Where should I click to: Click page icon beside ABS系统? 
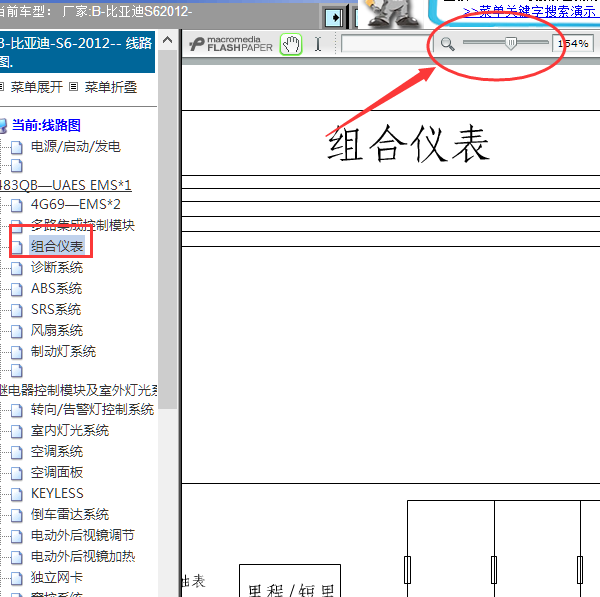(16, 290)
